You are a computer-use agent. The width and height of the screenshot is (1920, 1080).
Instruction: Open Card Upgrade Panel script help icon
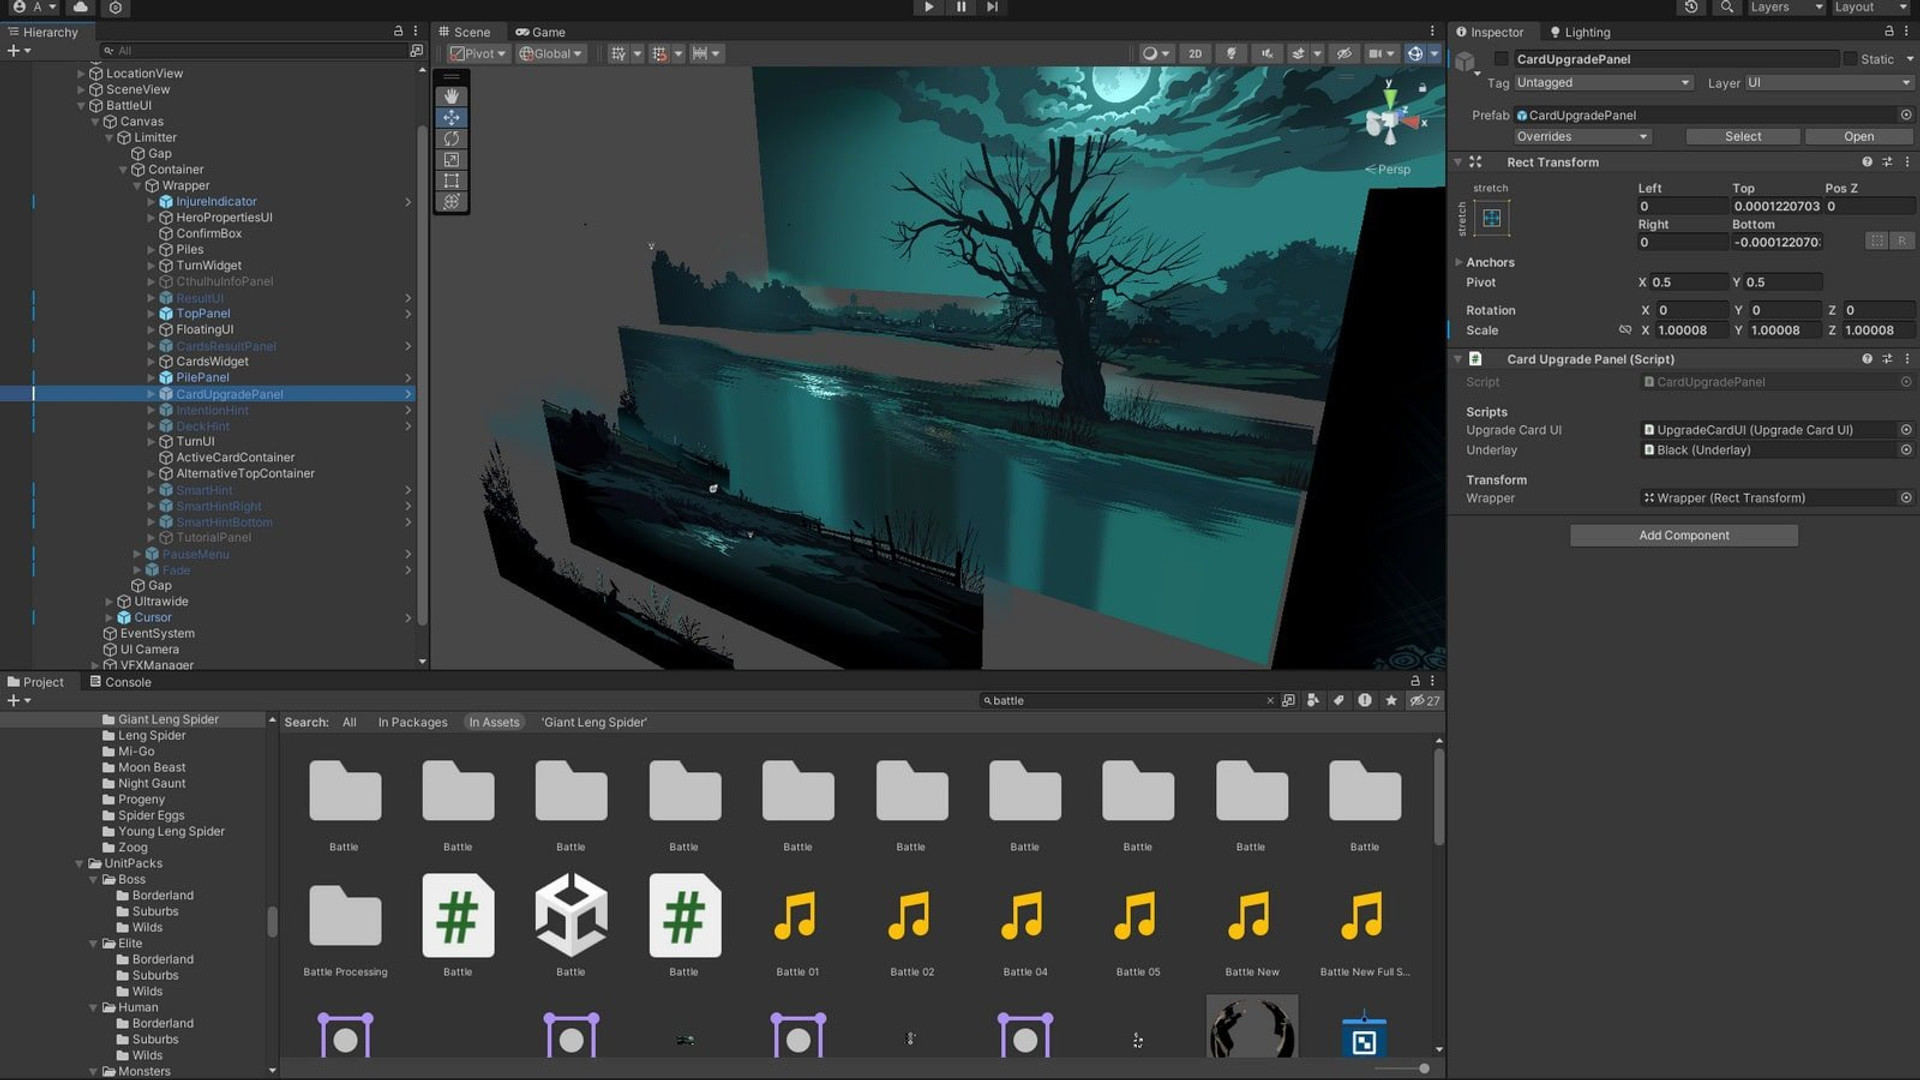click(x=1867, y=359)
